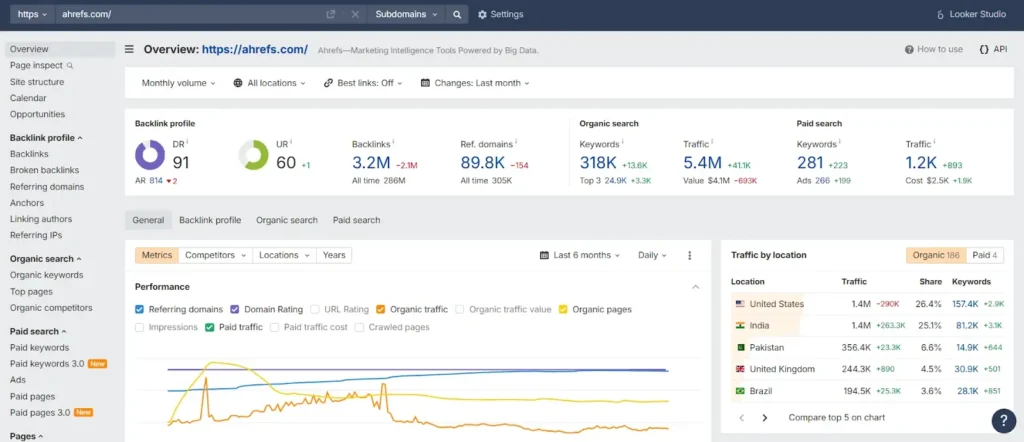Click the DR donut chart icon

[x=150, y=155]
